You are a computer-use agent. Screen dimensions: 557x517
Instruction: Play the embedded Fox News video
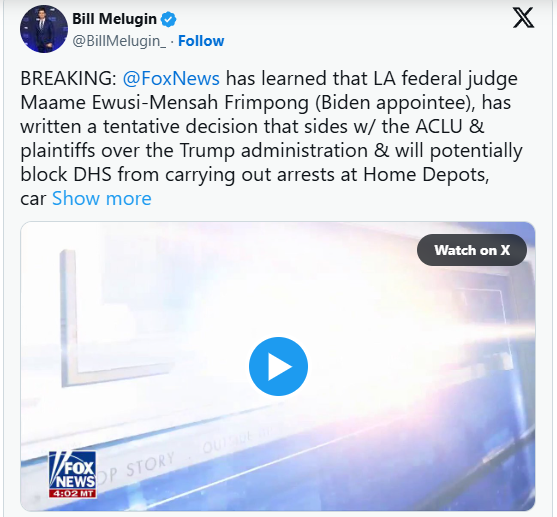(278, 366)
